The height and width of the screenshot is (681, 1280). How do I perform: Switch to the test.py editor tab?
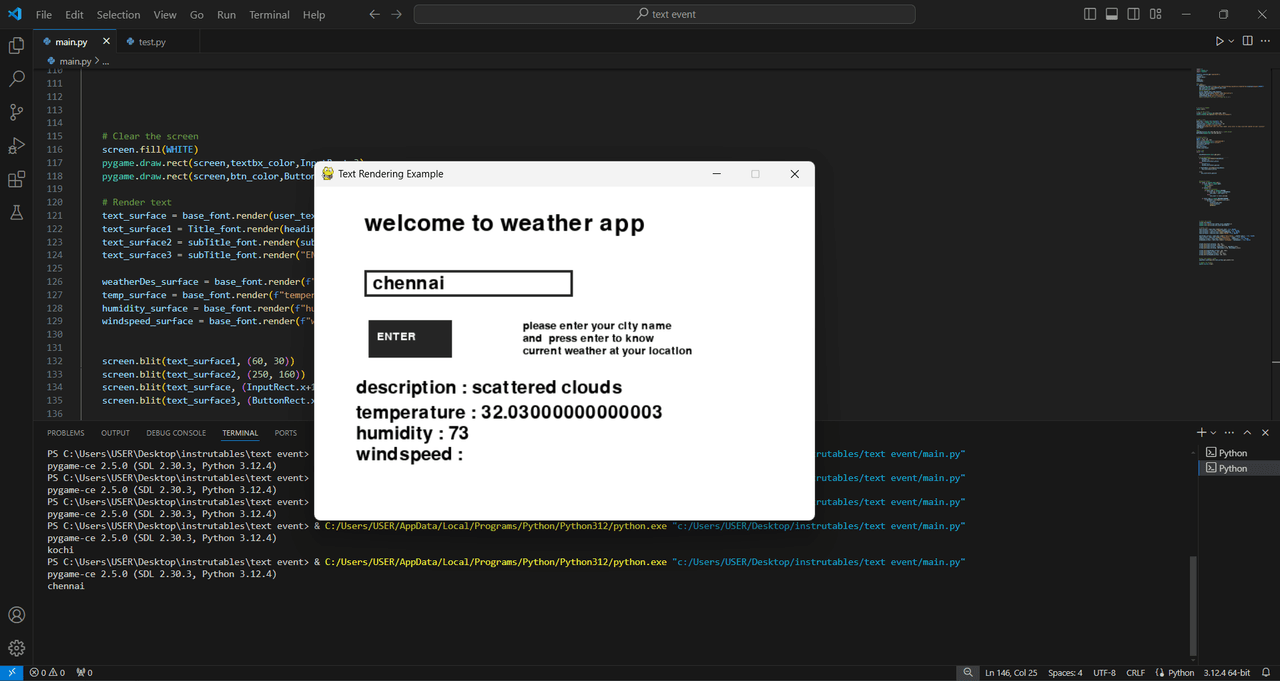coord(152,42)
